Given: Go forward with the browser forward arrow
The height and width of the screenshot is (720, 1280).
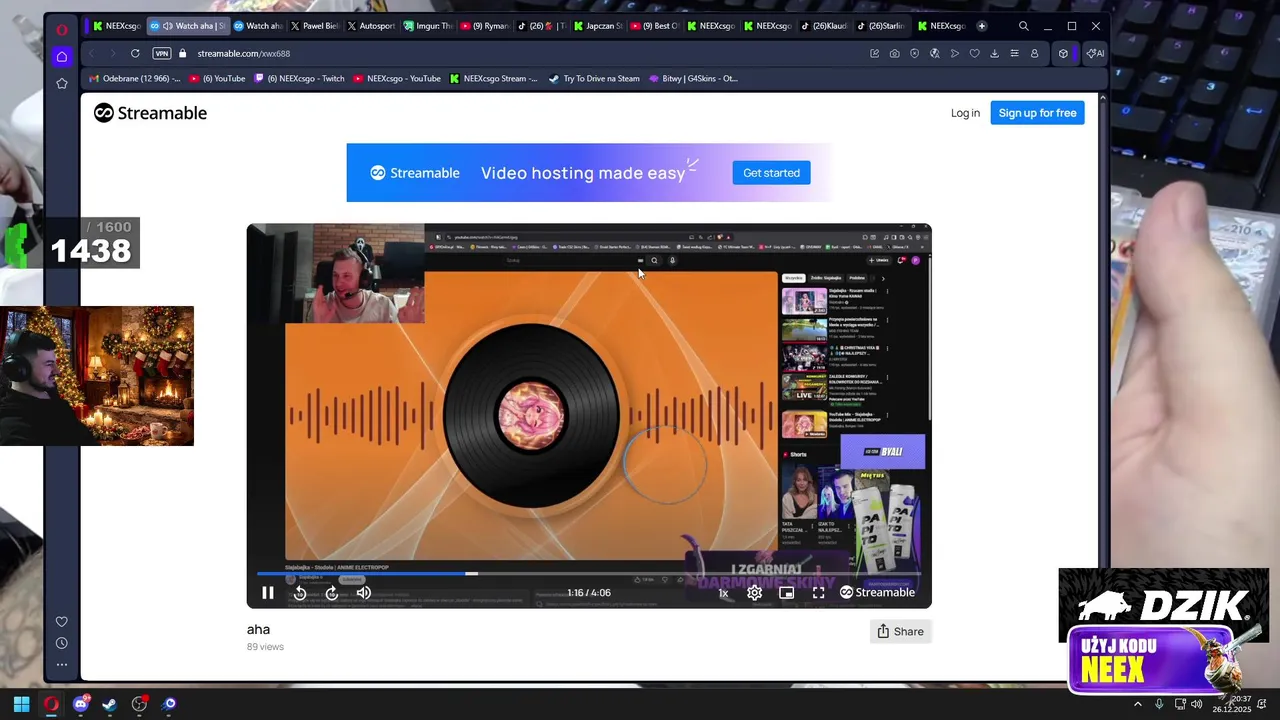Looking at the screenshot, I should (114, 53).
